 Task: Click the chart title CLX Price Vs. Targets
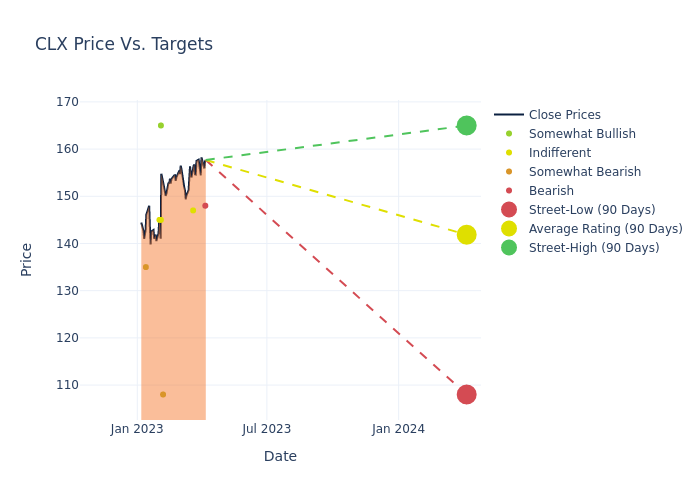coord(124,44)
